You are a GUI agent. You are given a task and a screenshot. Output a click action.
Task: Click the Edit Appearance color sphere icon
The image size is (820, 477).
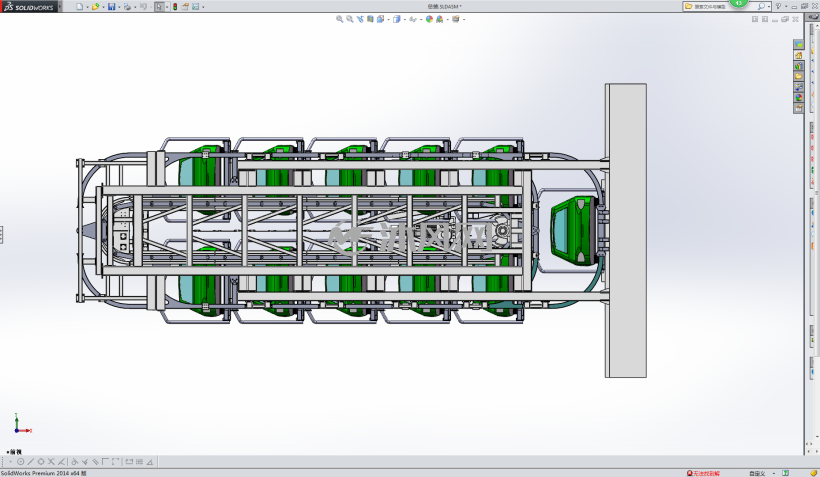[x=429, y=19]
